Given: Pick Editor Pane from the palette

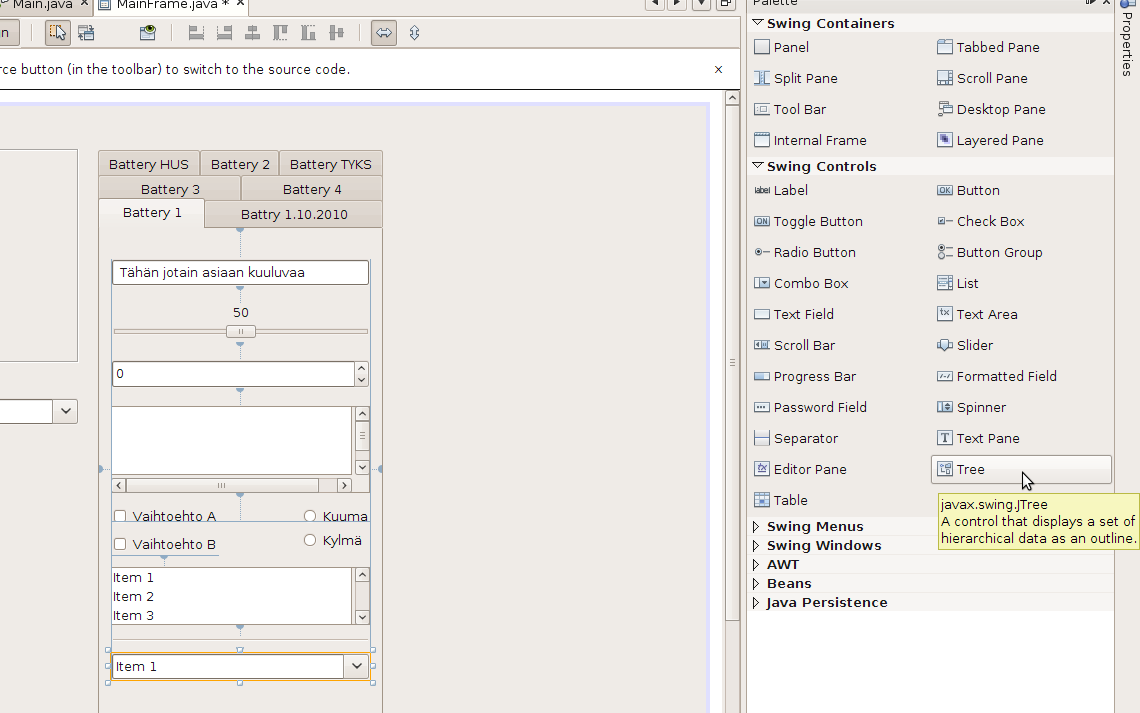Looking at the screenshot, I should [x=800, y=470].
